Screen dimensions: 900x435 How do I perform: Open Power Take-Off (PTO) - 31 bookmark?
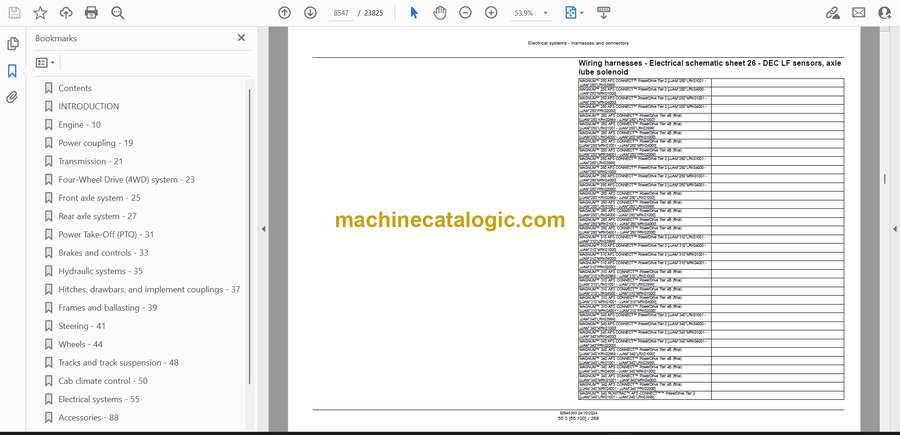106,234
